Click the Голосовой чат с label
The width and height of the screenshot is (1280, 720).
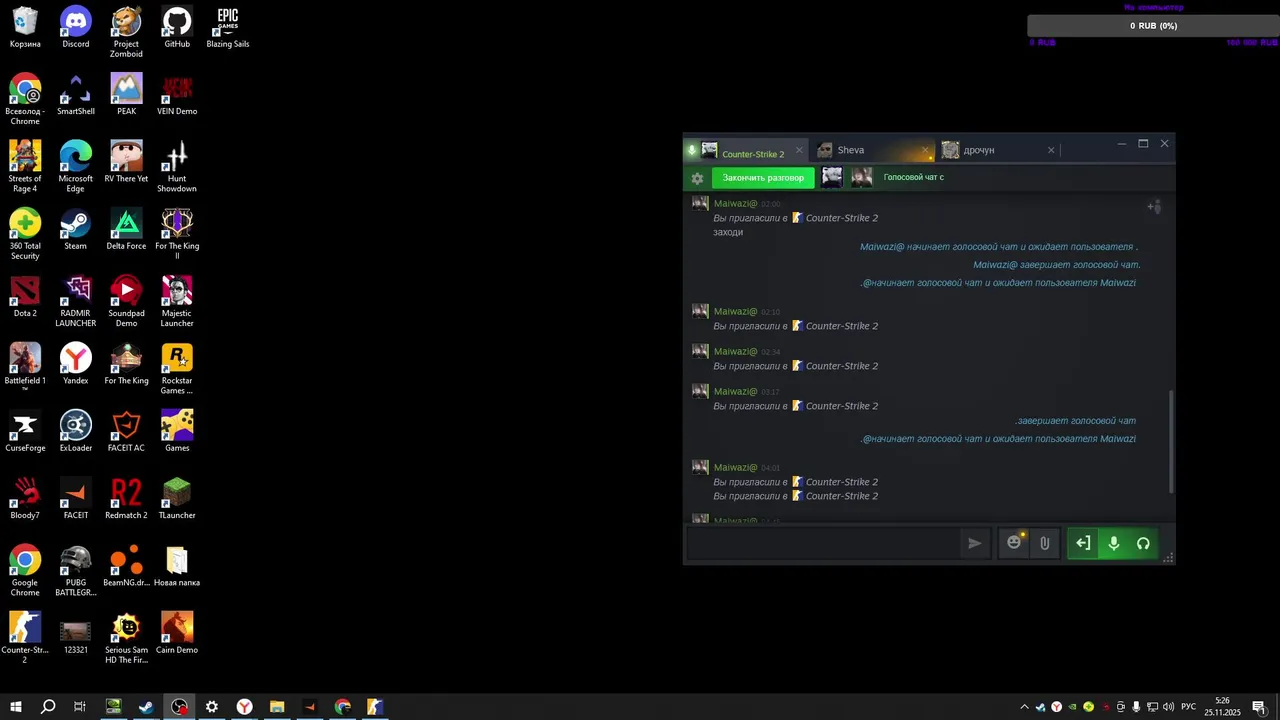[913, 177]
